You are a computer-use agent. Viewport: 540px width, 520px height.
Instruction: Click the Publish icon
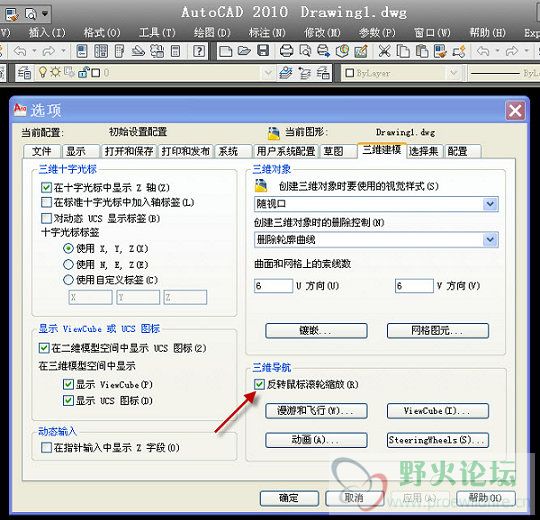point(323,51)
